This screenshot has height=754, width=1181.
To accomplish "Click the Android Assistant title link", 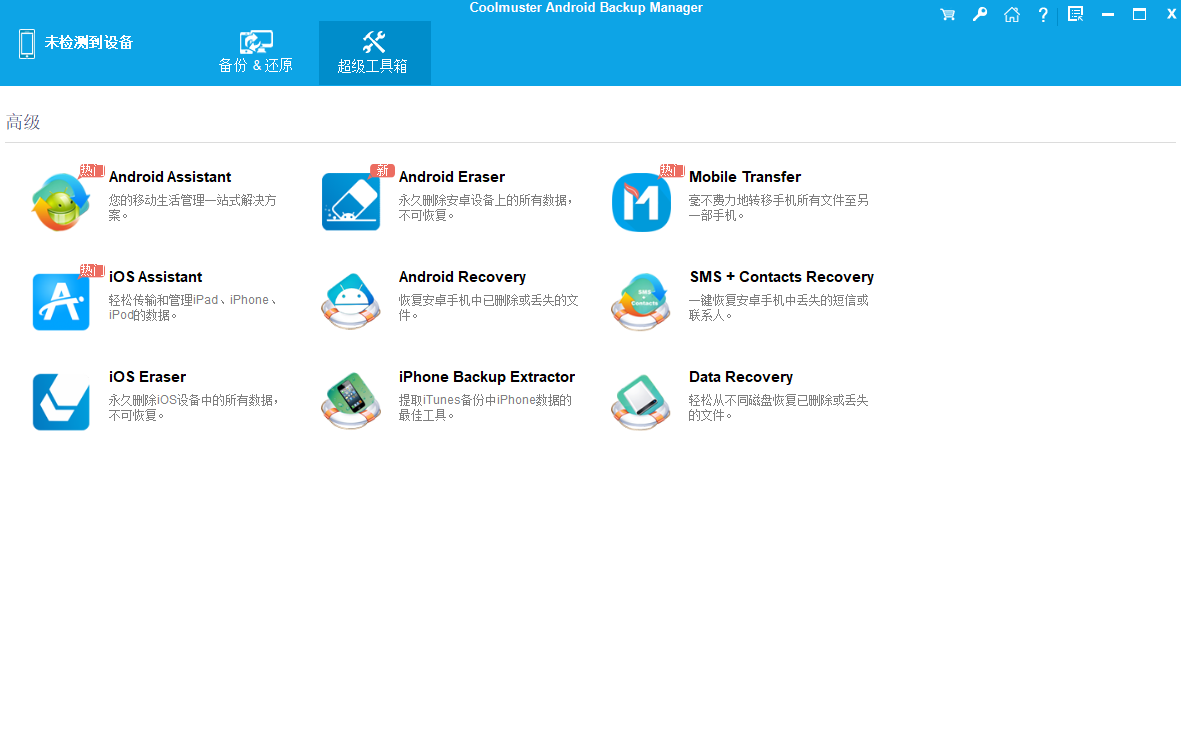I will coord(170,177).
